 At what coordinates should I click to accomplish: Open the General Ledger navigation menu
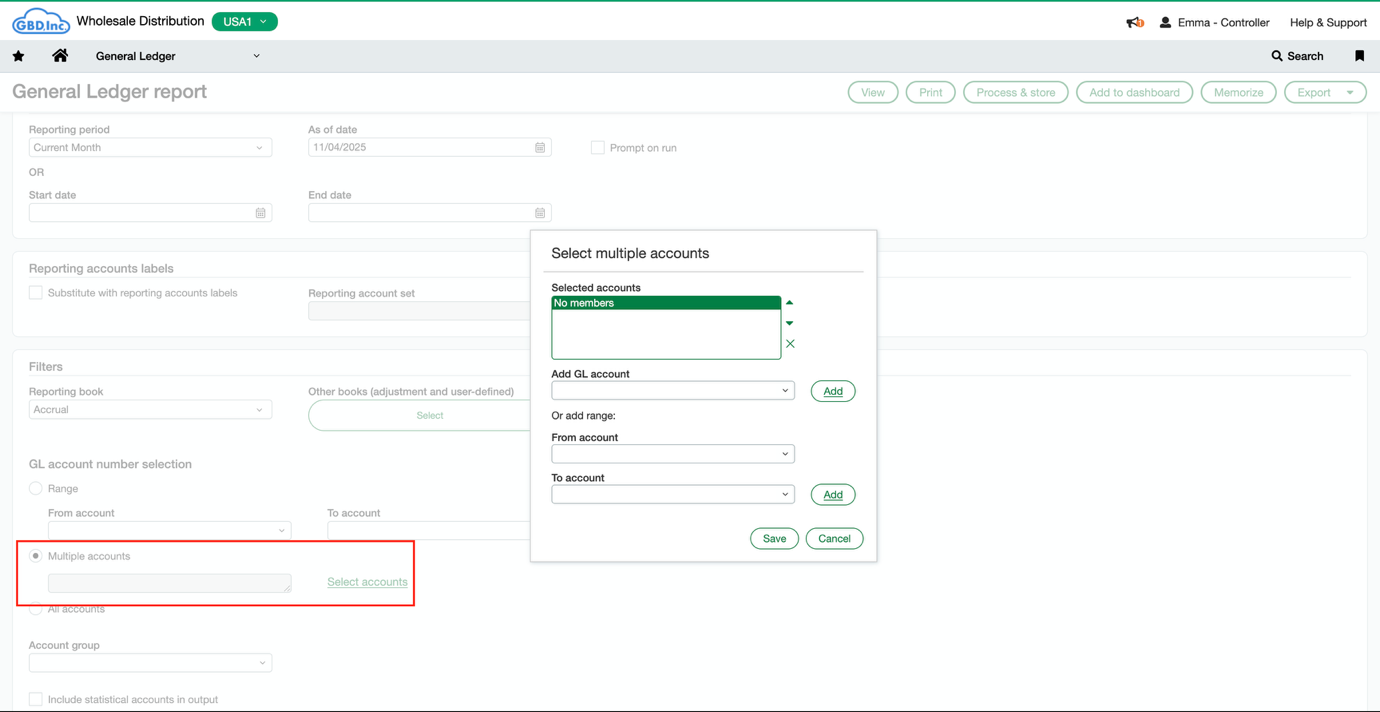pos(177,56)
